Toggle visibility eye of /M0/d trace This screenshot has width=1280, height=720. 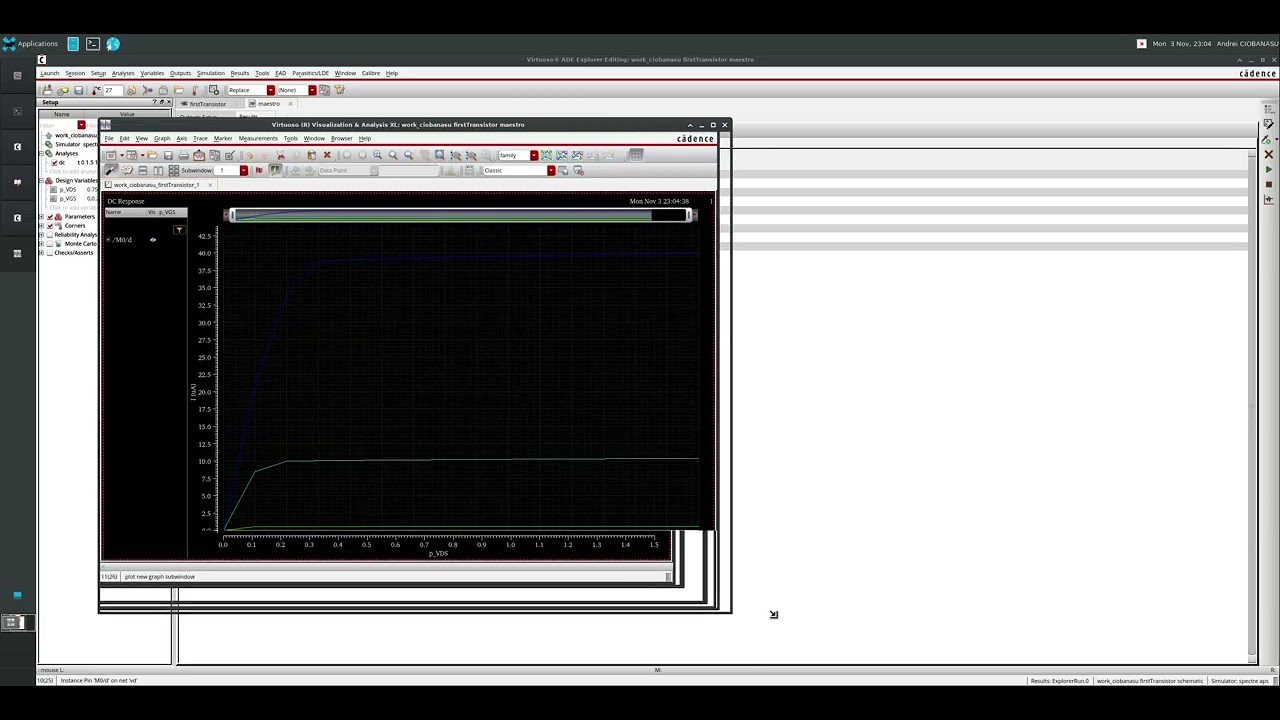[153, 240]
